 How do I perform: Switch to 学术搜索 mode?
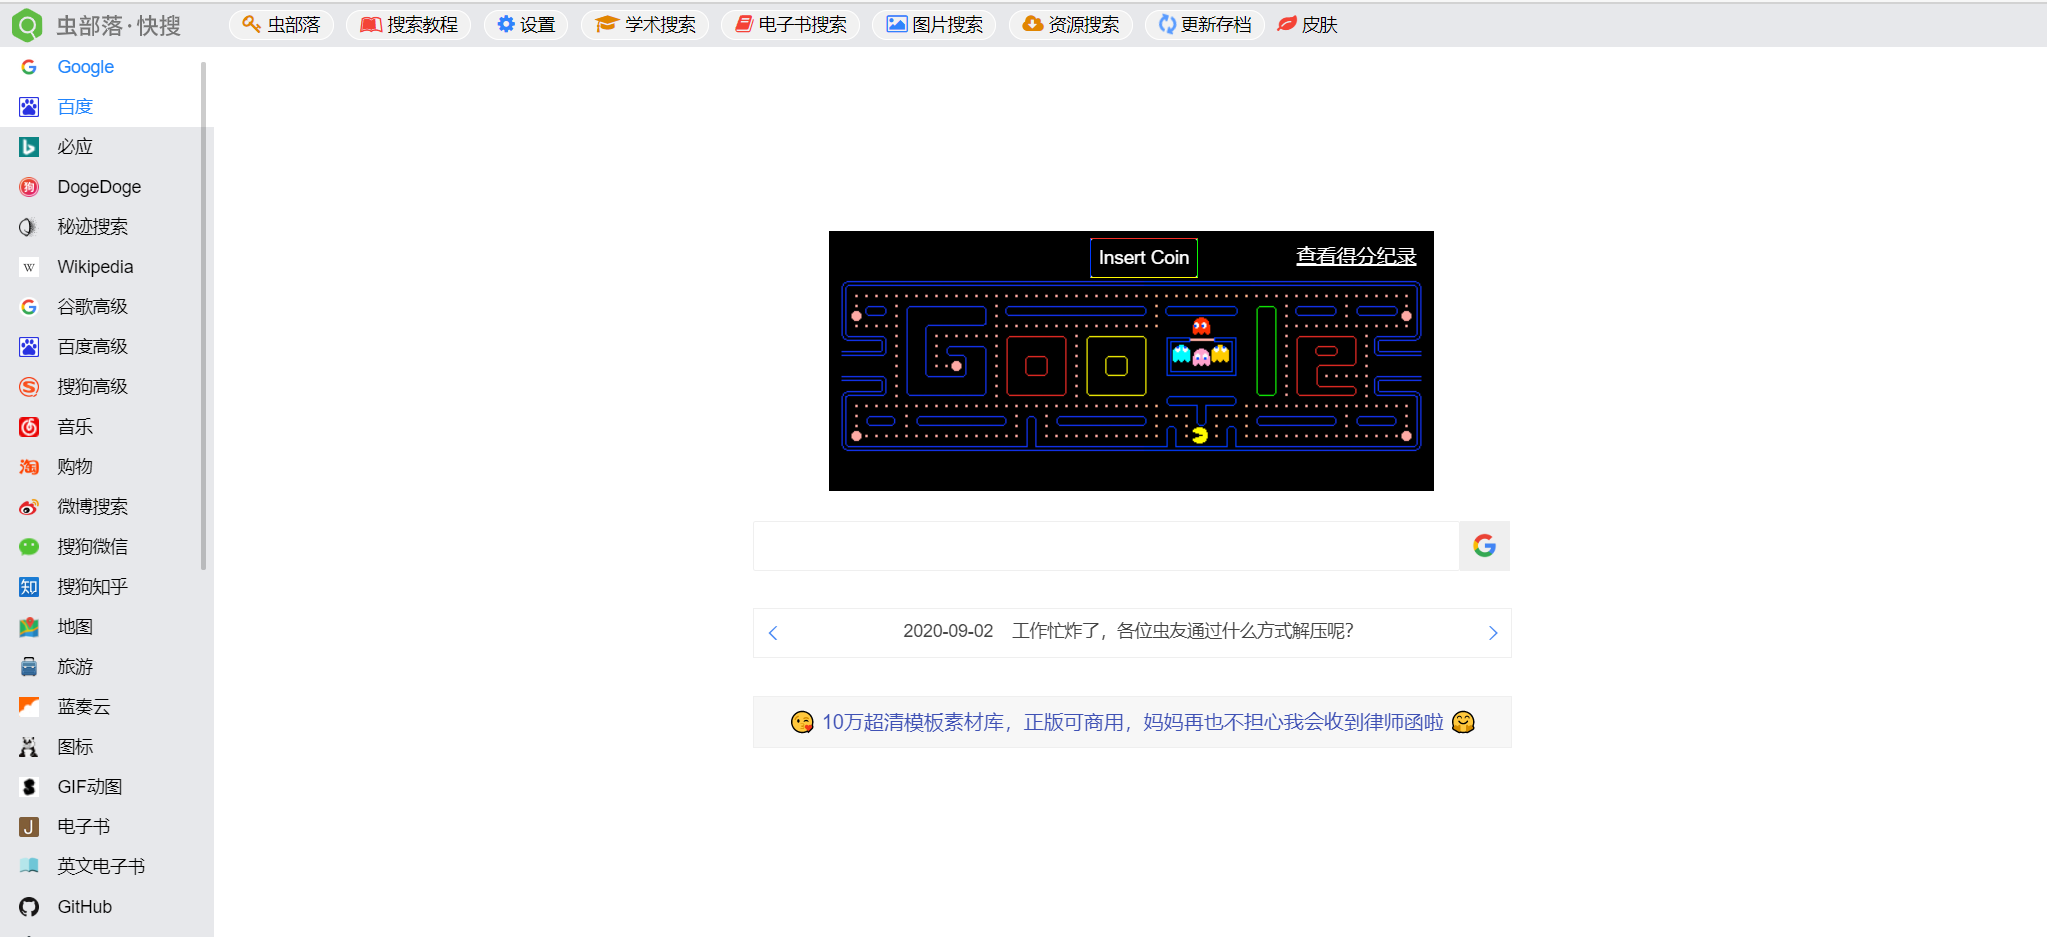(645, 25)
